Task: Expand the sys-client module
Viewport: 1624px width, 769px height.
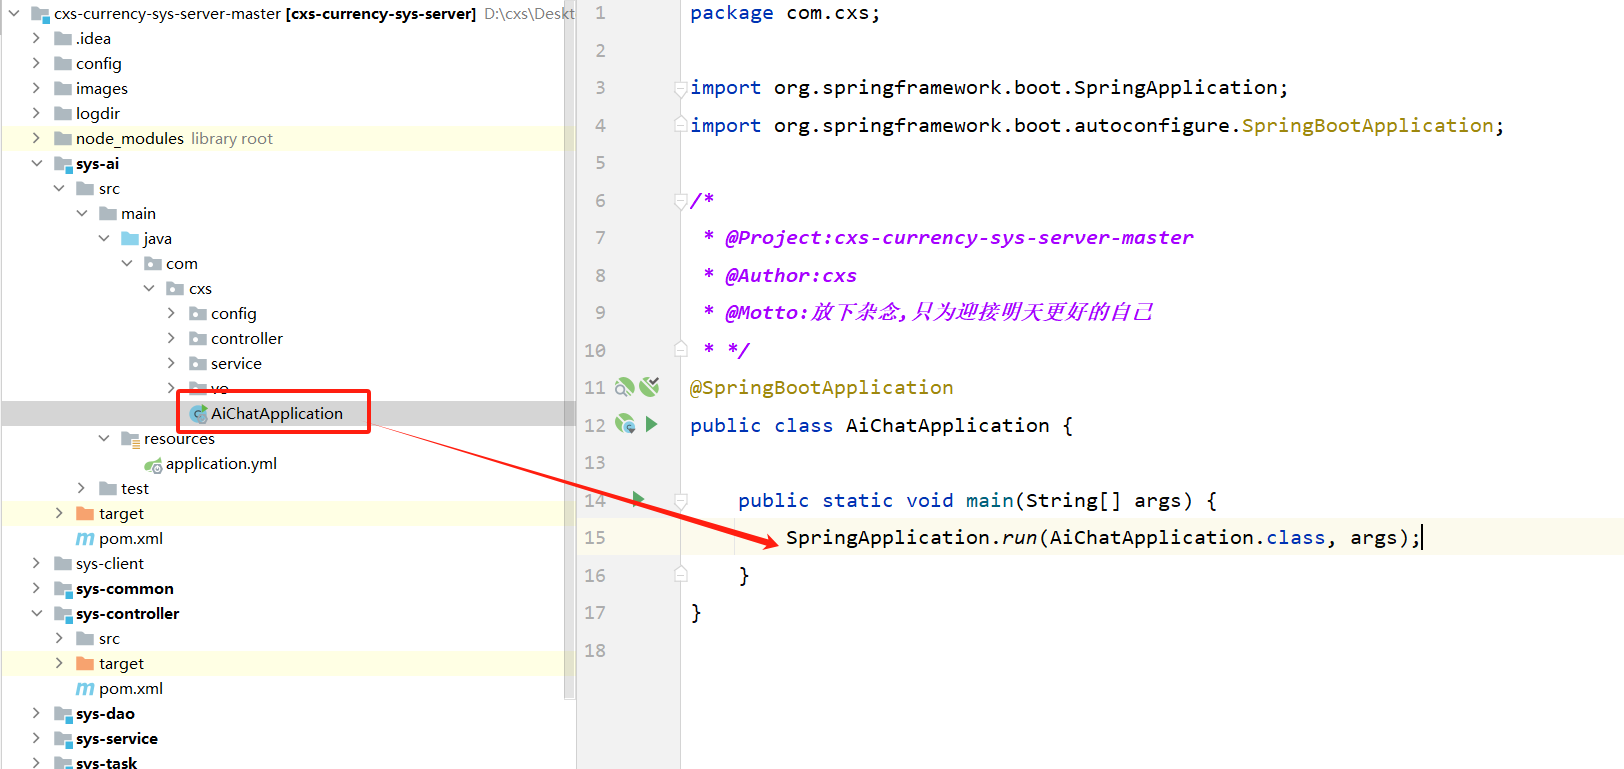Action: pos(36,563)
